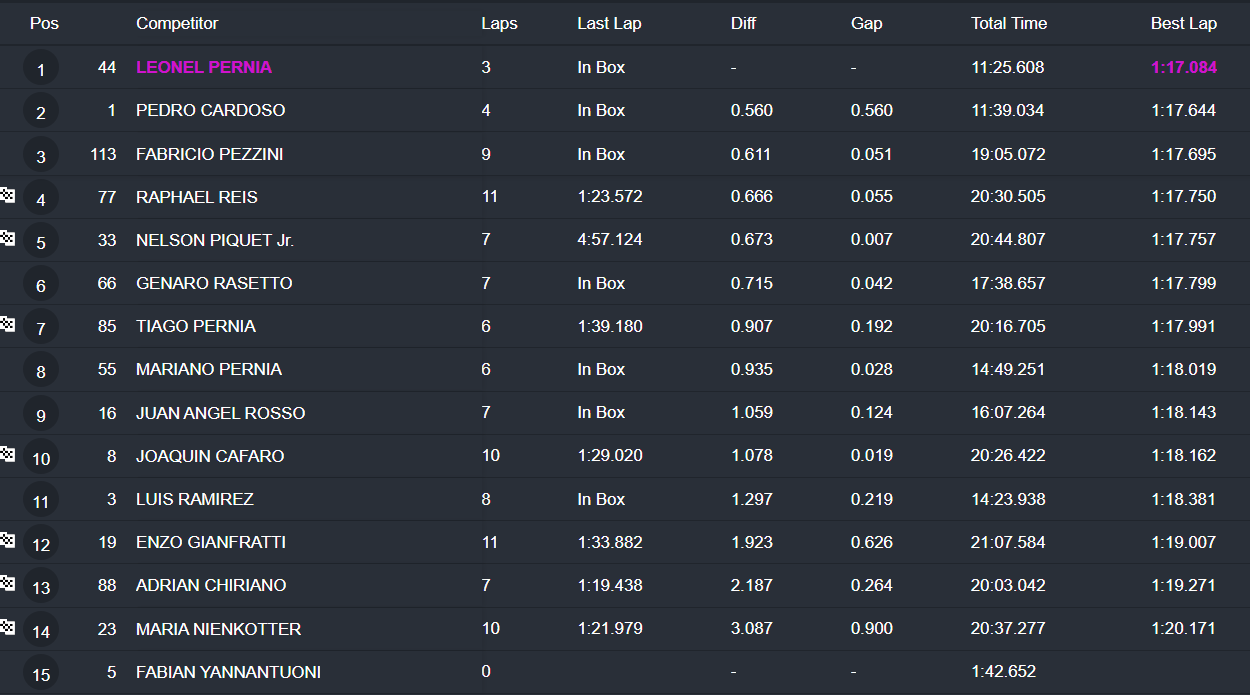This screenshot has height=695, width=1250.
Task: Click the checkered flag beside Joaquin Cafaro
Action: click(x=8, y=454)
